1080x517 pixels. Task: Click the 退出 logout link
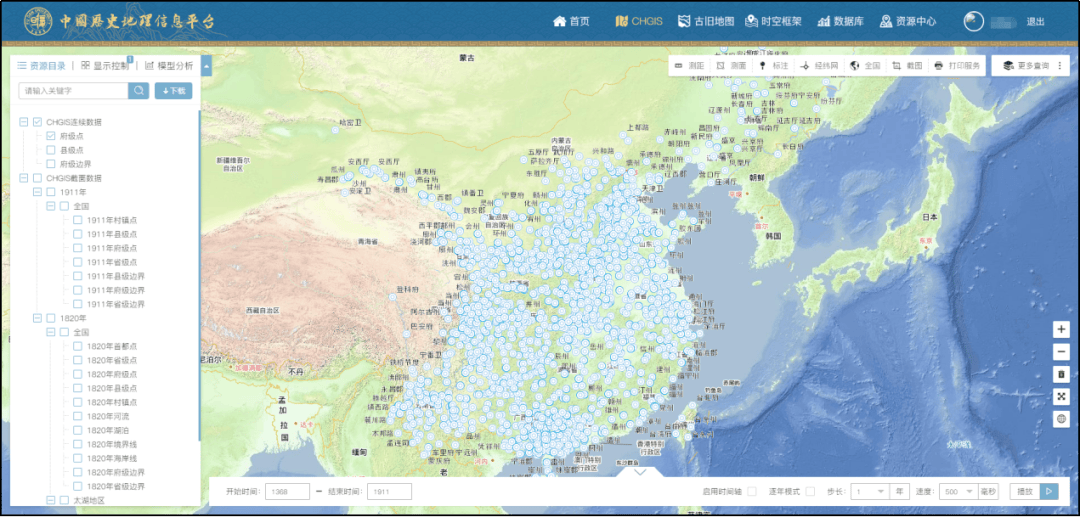[x=1036, y=21]
